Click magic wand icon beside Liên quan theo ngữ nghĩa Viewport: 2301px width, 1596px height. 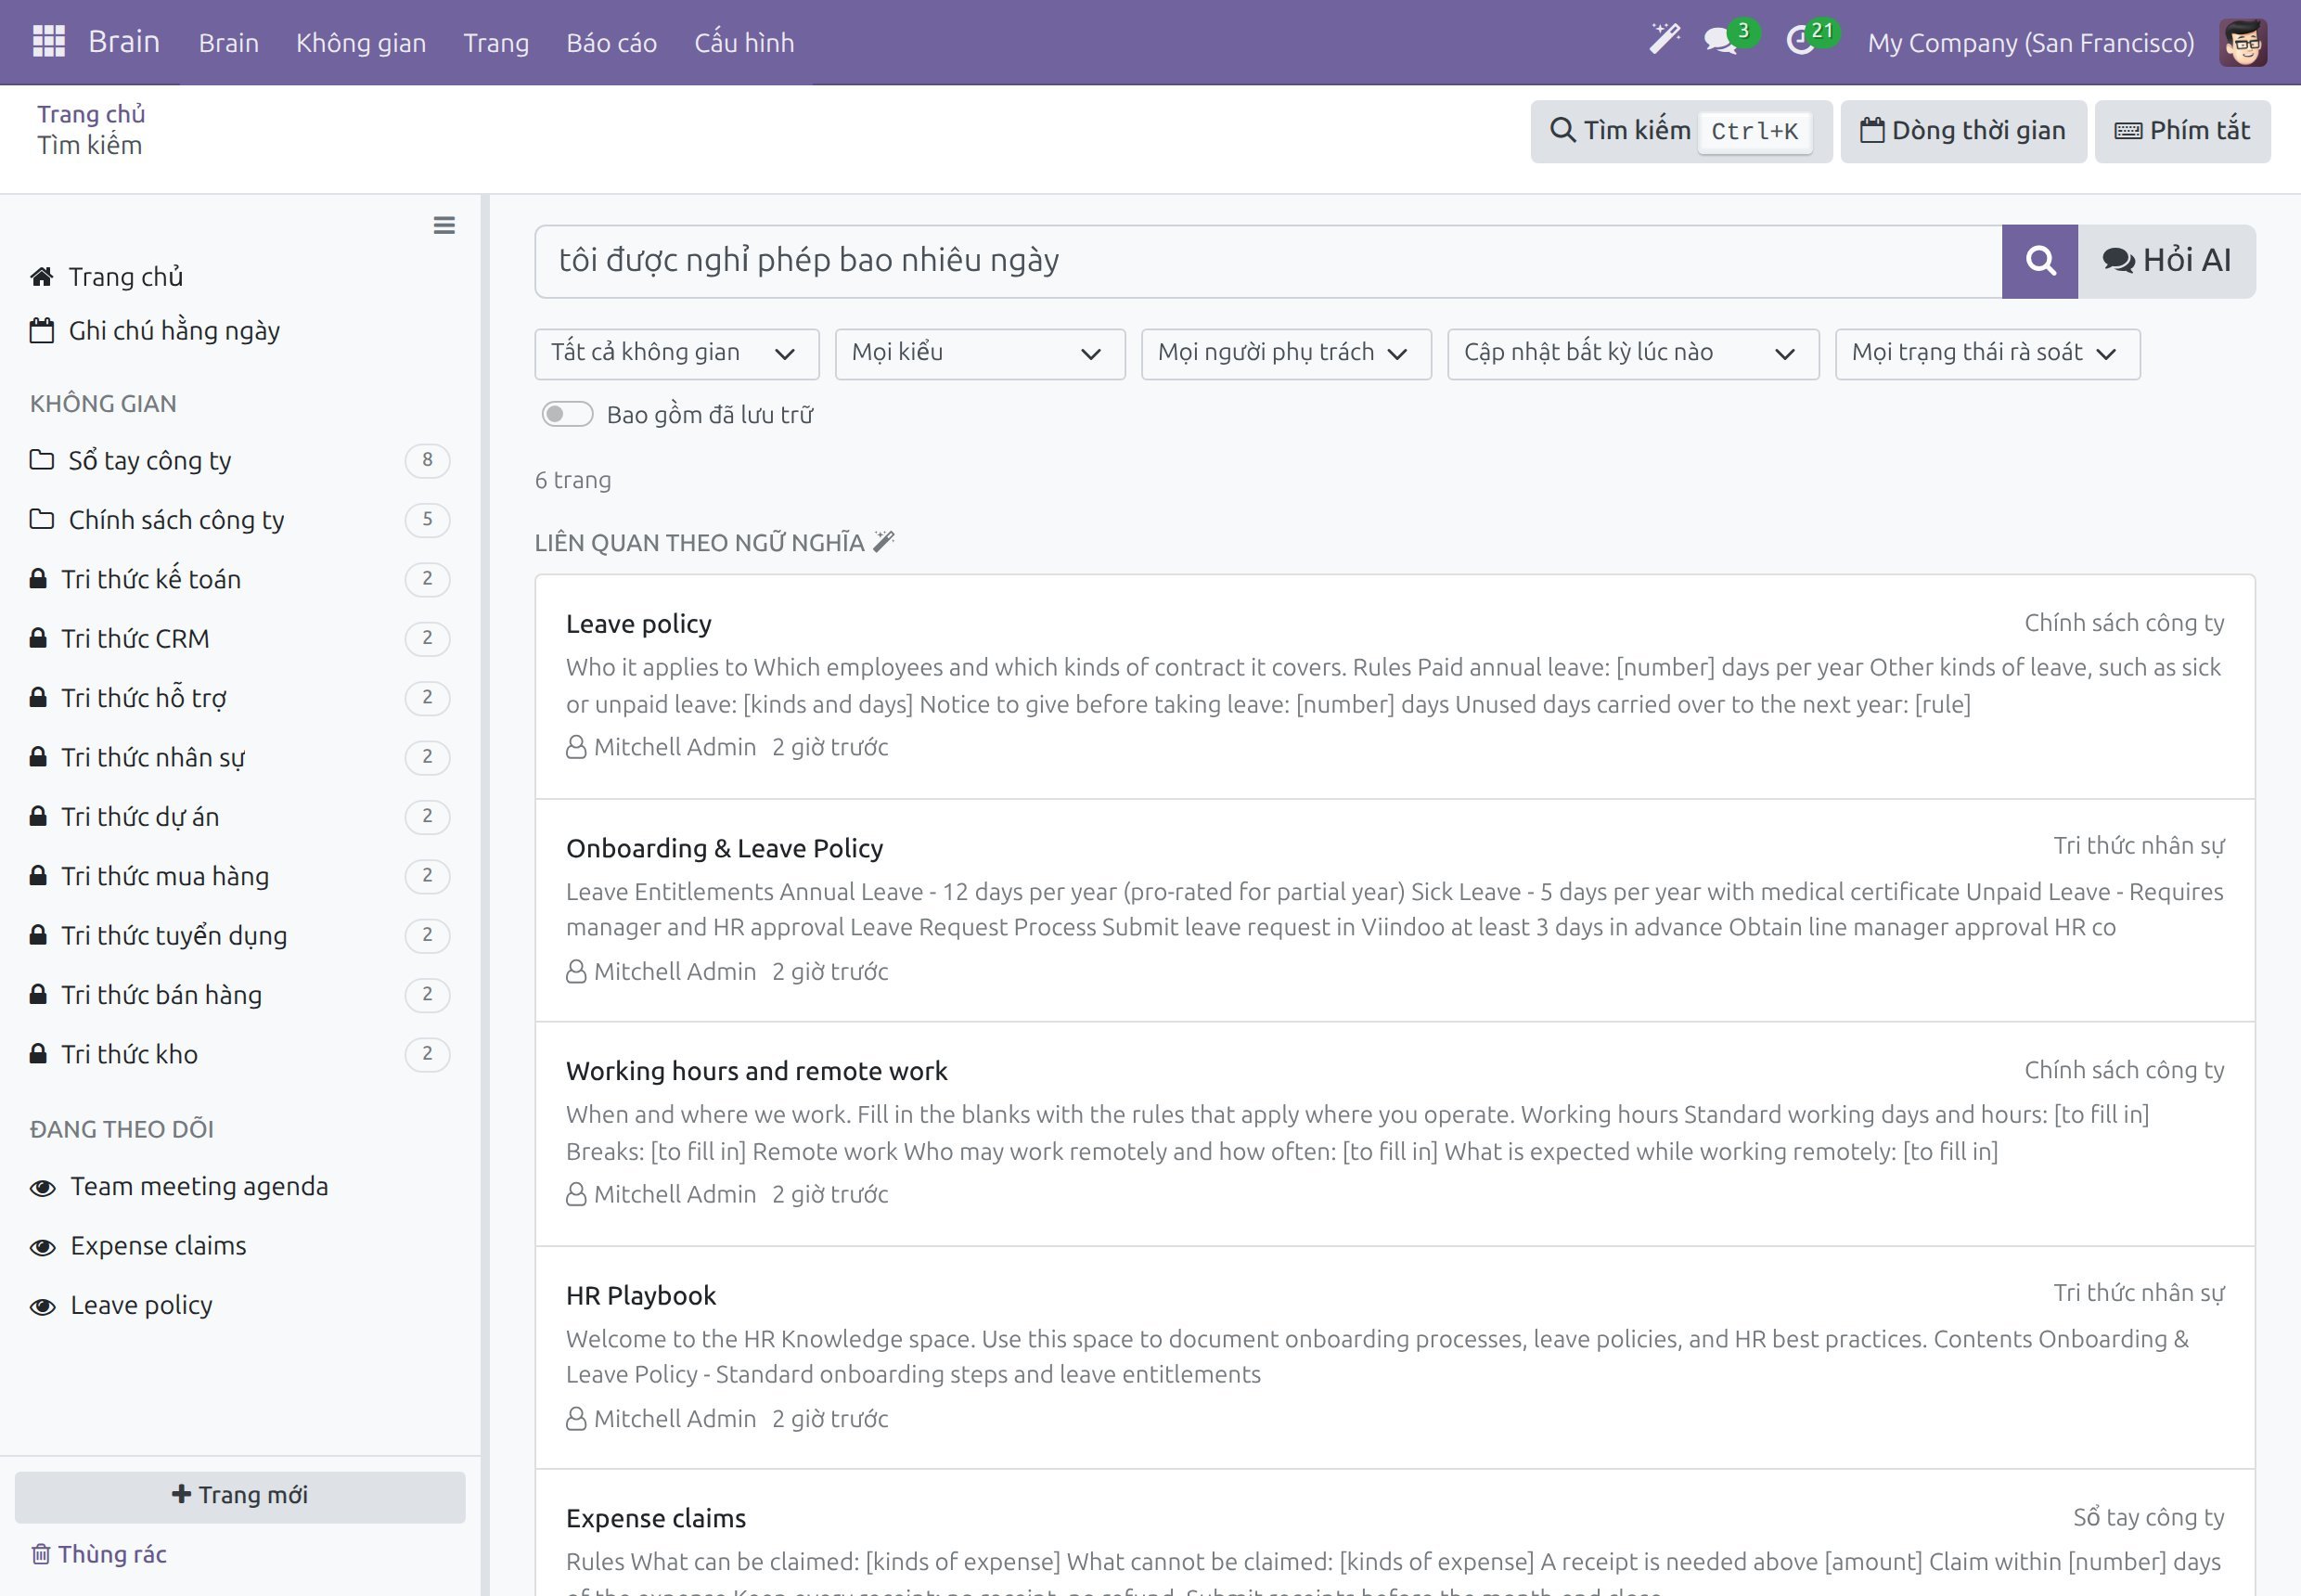pyautogui.click(x=884, y=542)
